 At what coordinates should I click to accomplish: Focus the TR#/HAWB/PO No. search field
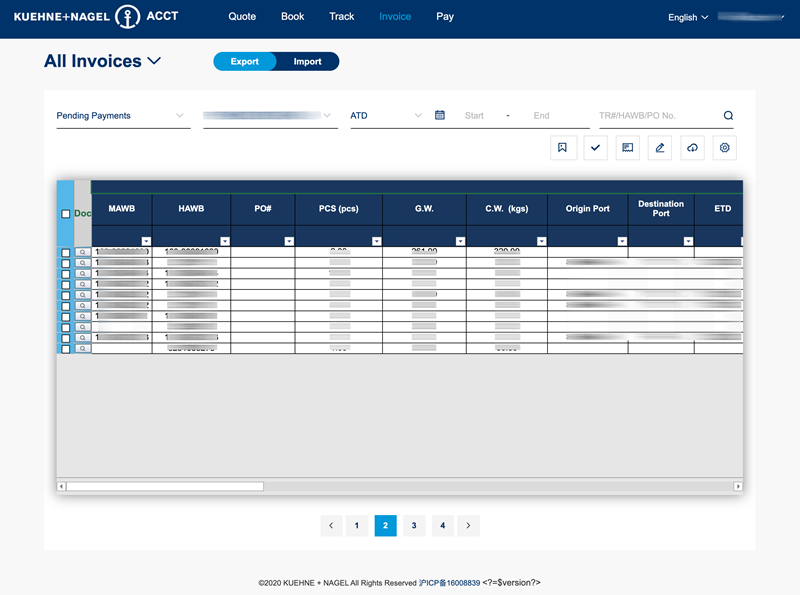click(657, 116)
